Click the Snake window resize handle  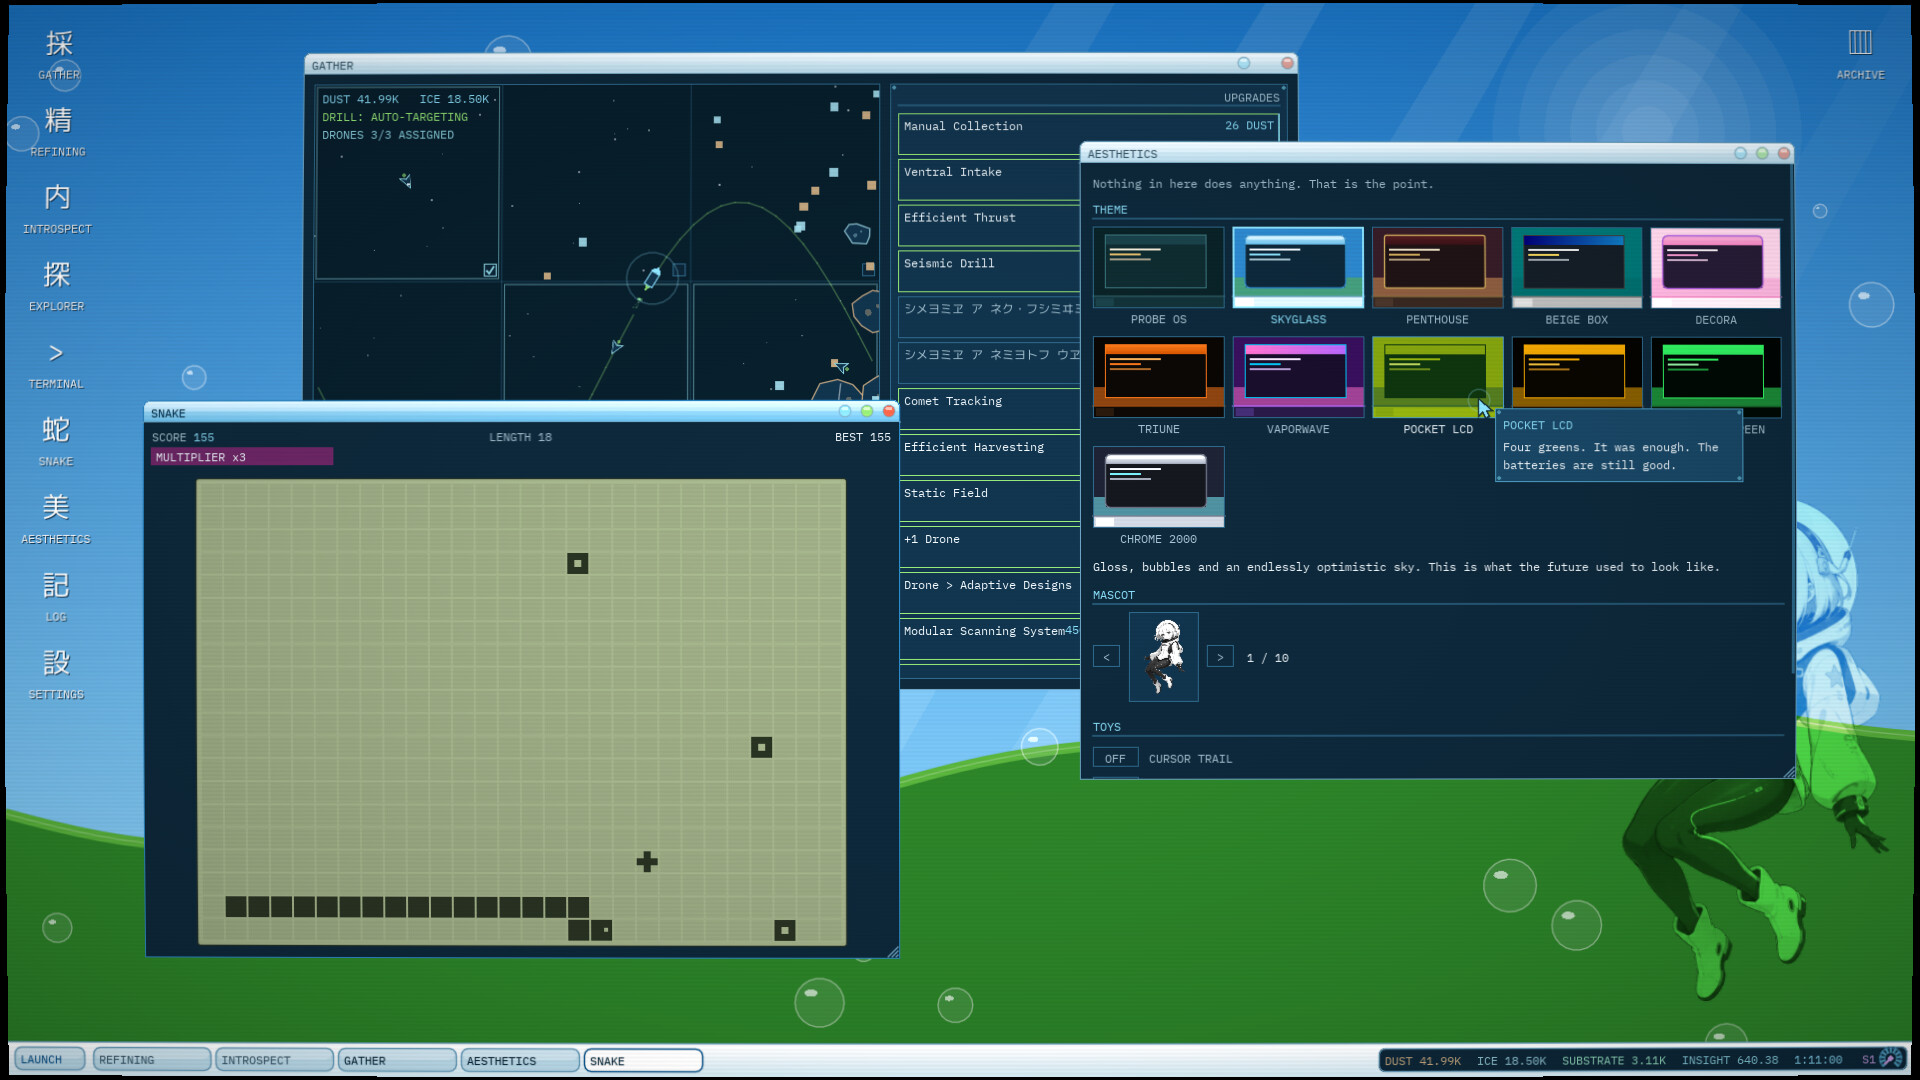point(892,951)
